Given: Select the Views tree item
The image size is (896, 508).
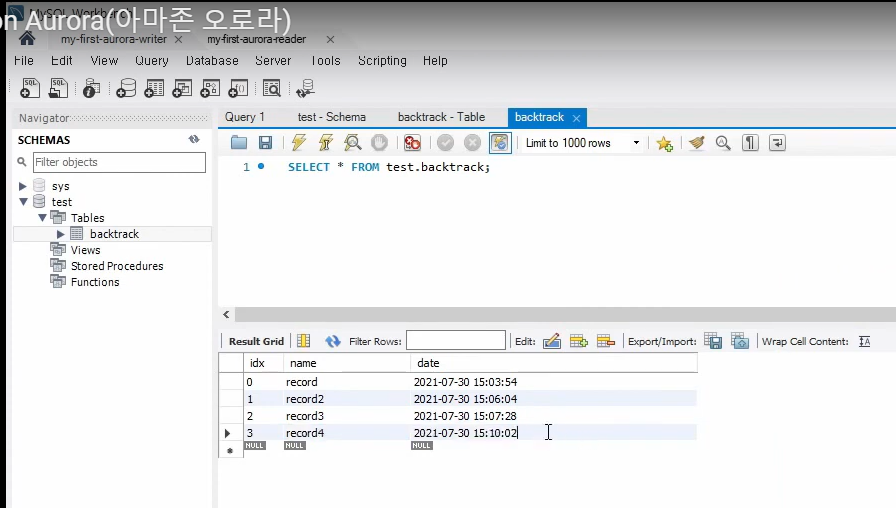Looking at the screenshot, I should tap(85, 250).
